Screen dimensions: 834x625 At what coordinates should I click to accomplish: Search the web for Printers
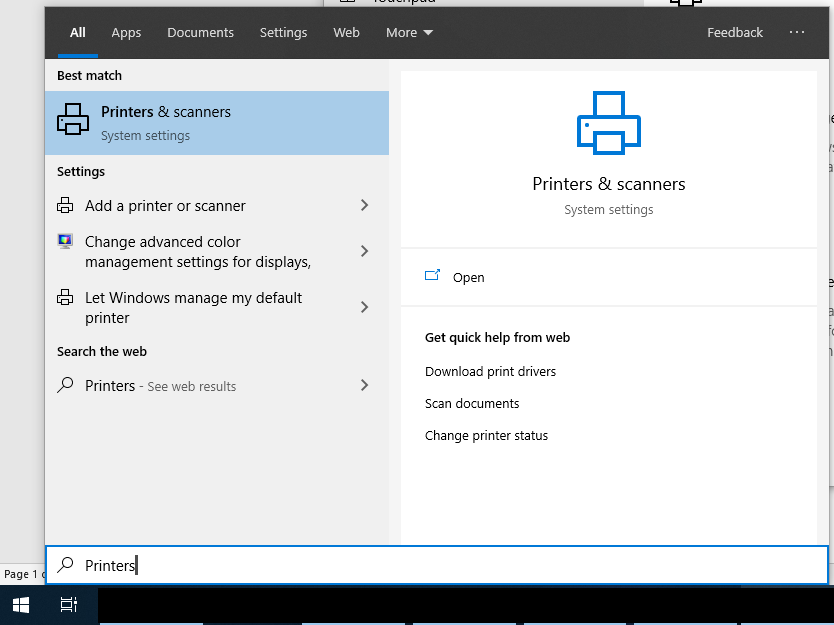pos(217,386)
